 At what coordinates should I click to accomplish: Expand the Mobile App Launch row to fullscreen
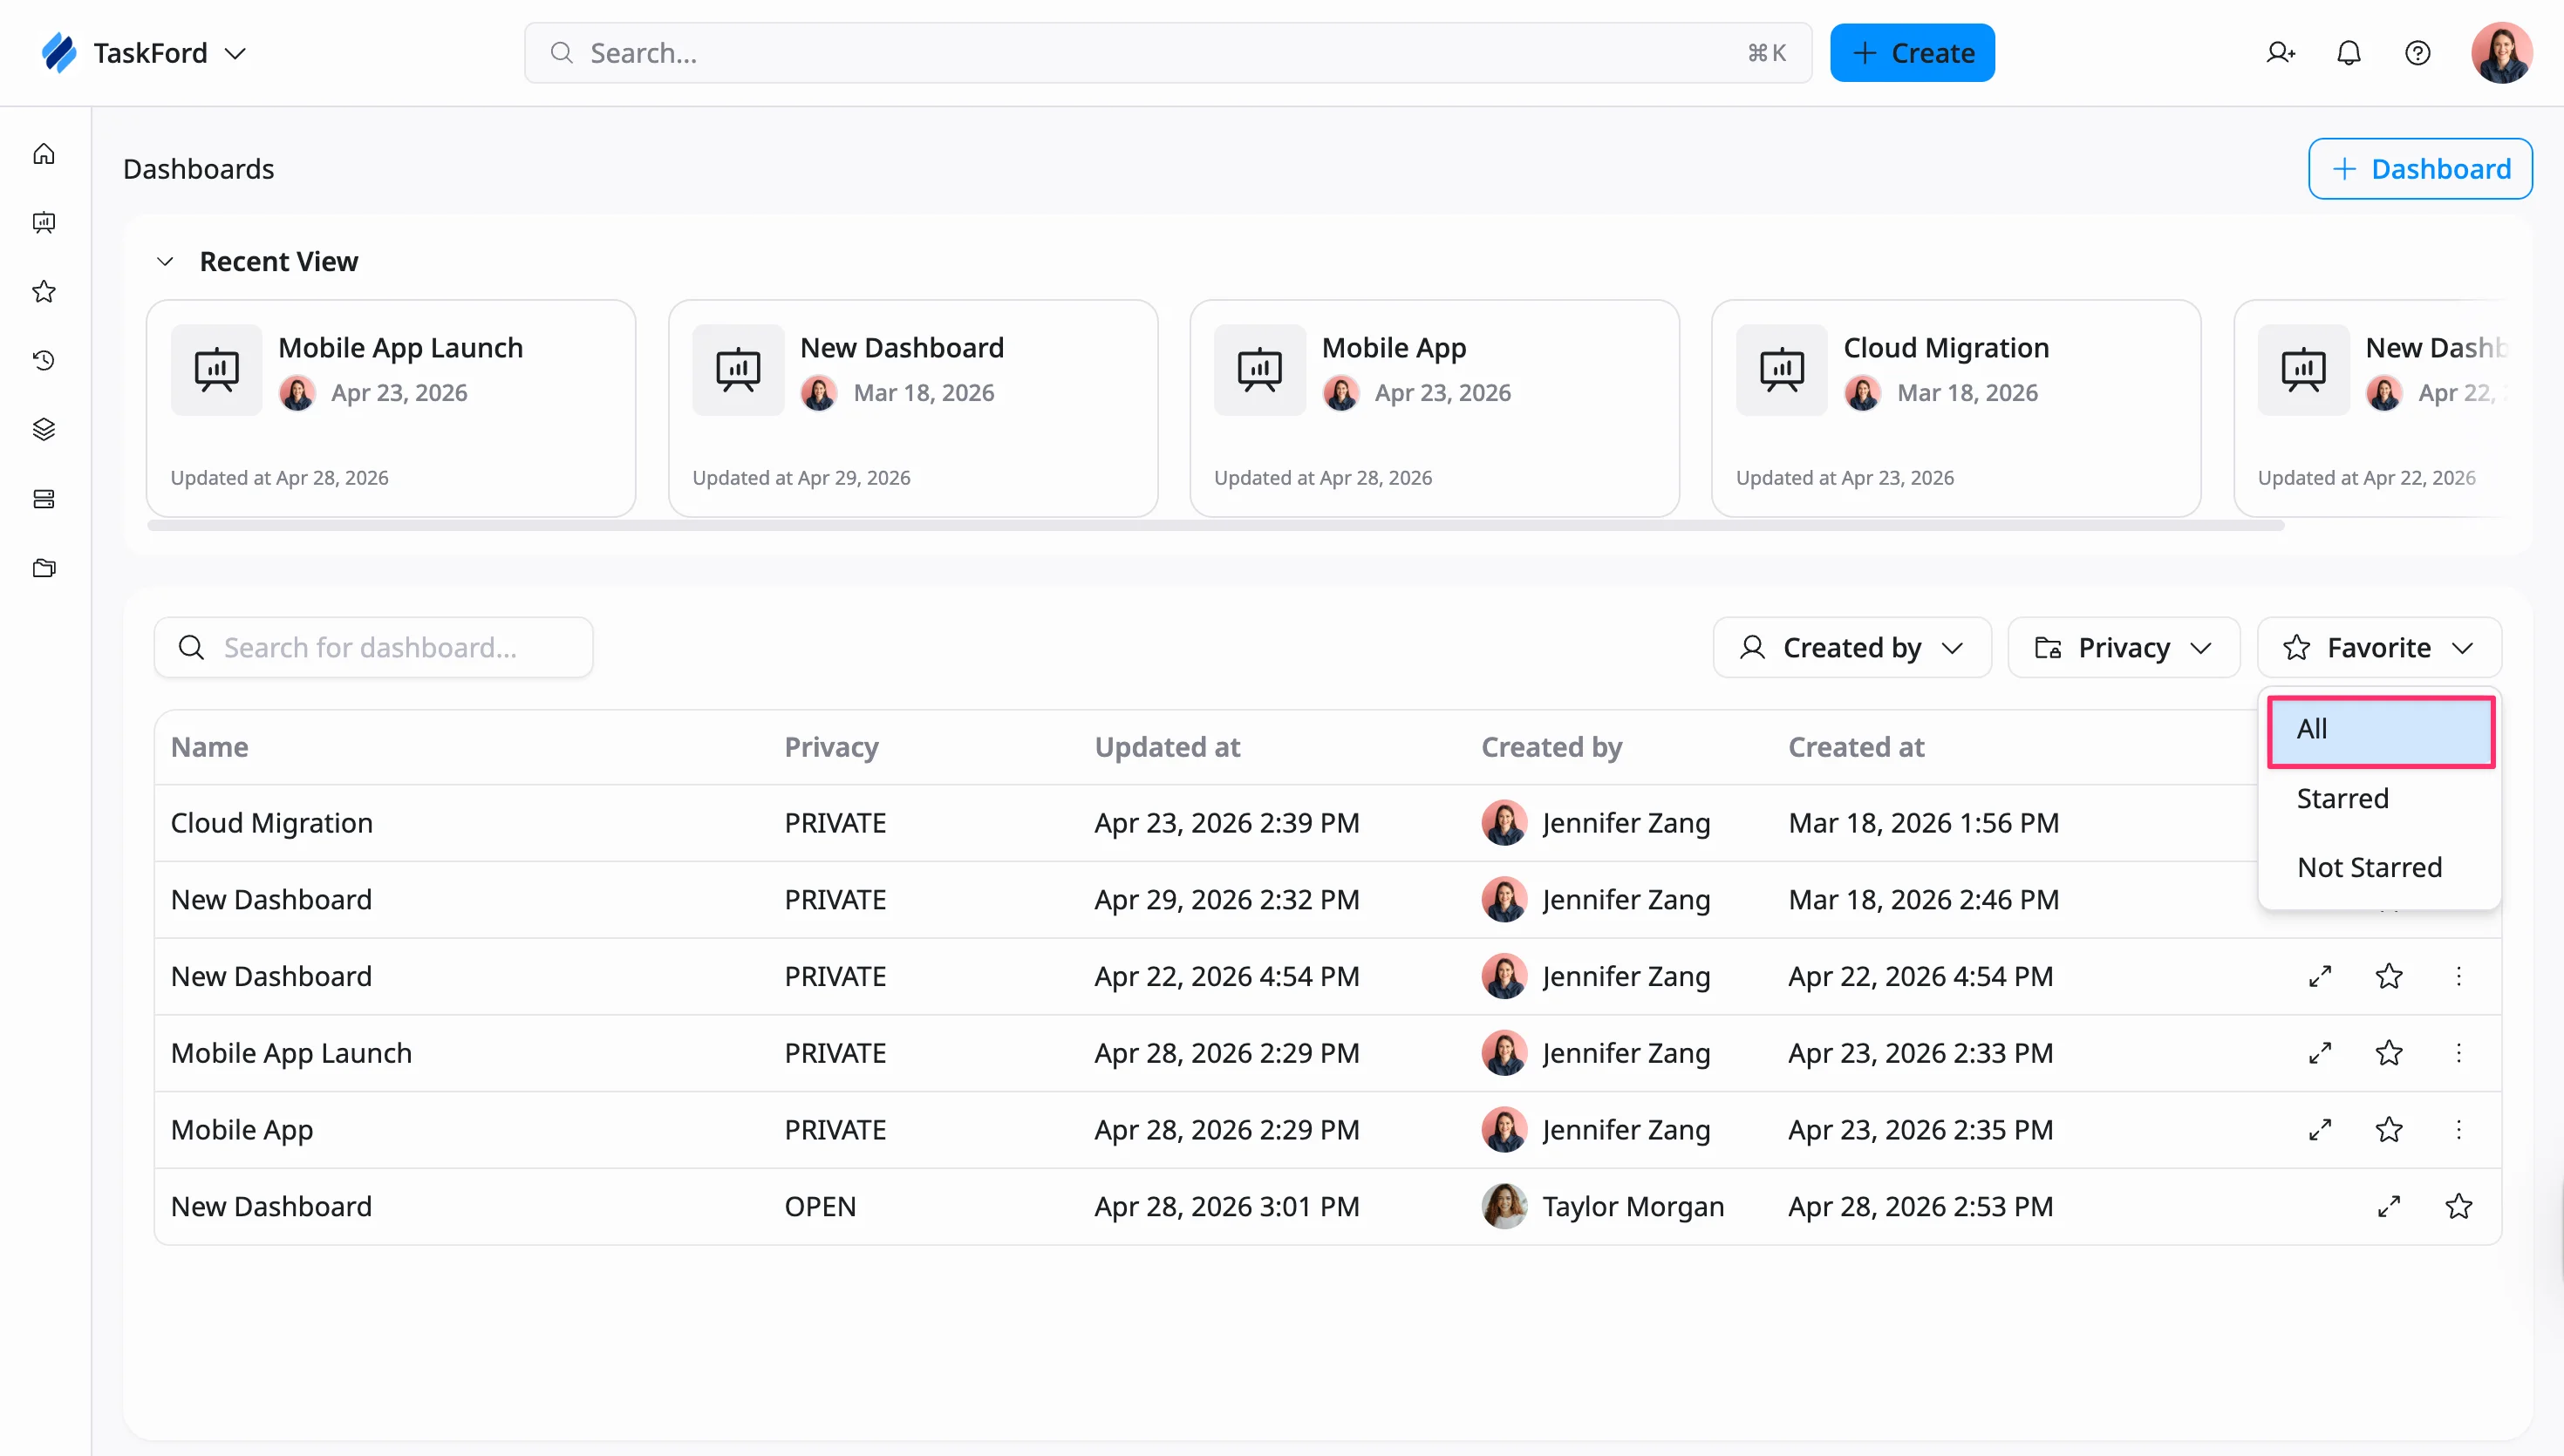[x=2320, y=1053]
